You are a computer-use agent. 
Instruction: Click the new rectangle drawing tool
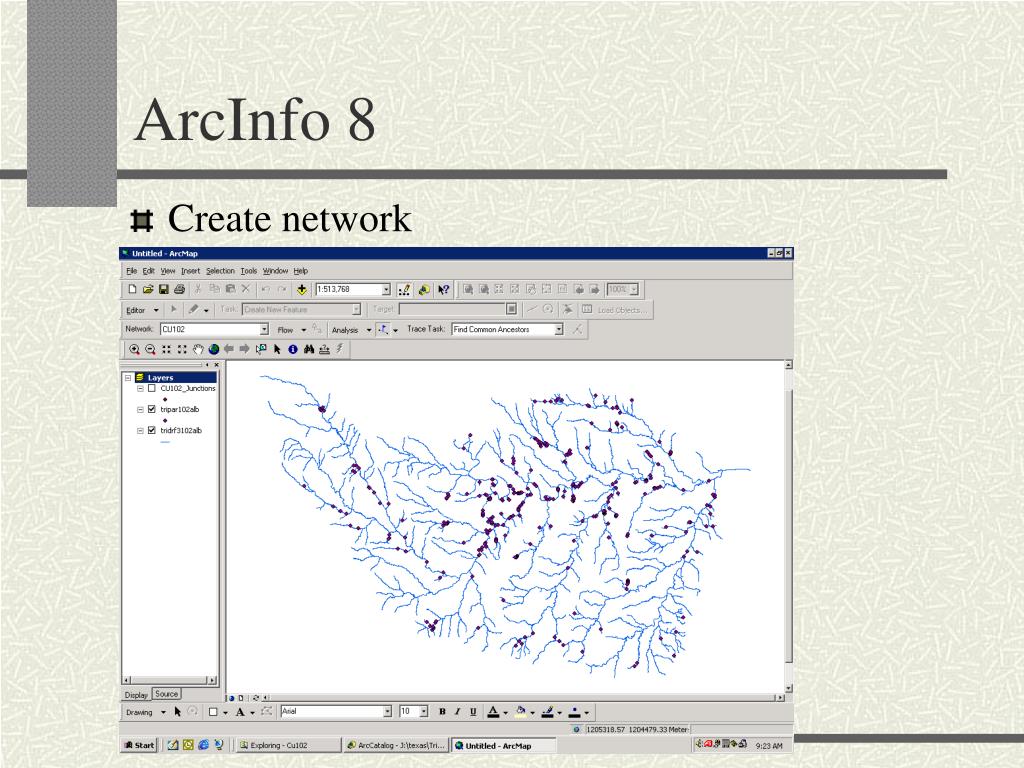pos(213,712)
